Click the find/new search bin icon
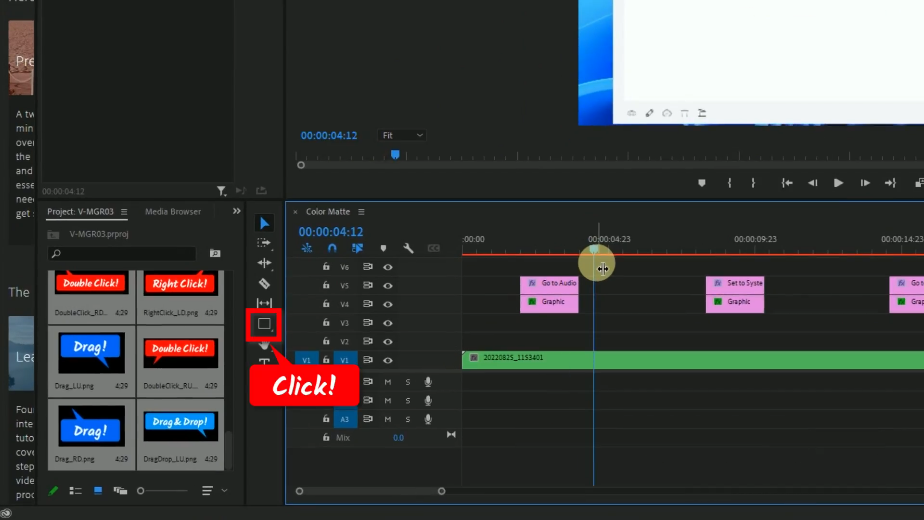Viewport: 924px width, 520px height. point(215,254)
